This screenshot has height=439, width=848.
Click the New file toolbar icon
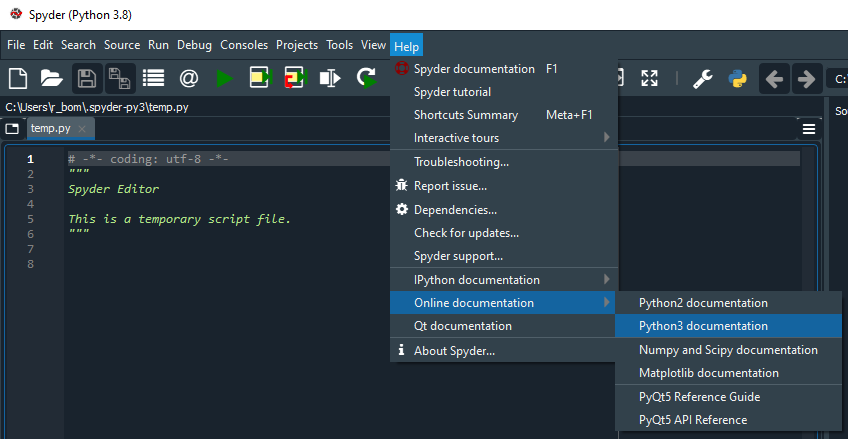(x=18, y=79)
